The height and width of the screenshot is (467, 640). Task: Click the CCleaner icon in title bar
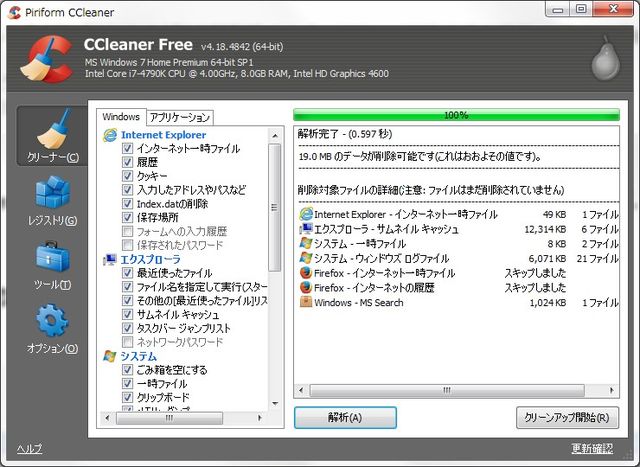14,12
